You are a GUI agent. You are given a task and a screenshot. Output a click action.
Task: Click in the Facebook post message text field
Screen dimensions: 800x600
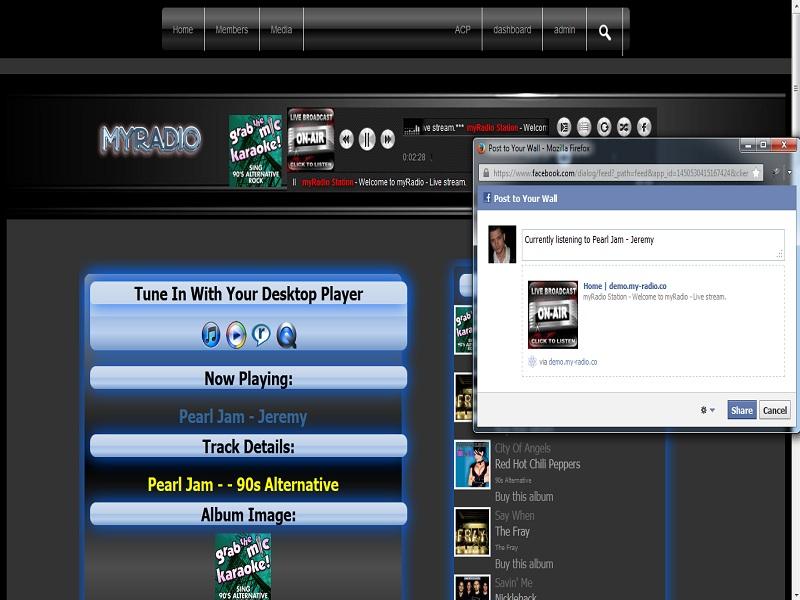[x=653, y=245]
